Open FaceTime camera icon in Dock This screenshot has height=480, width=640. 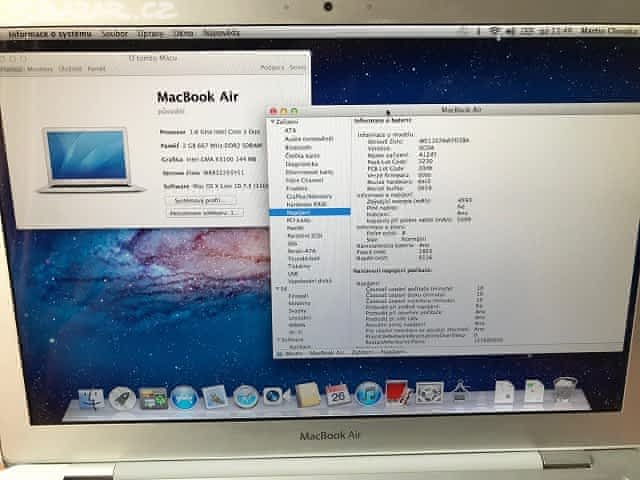point(276,396)
